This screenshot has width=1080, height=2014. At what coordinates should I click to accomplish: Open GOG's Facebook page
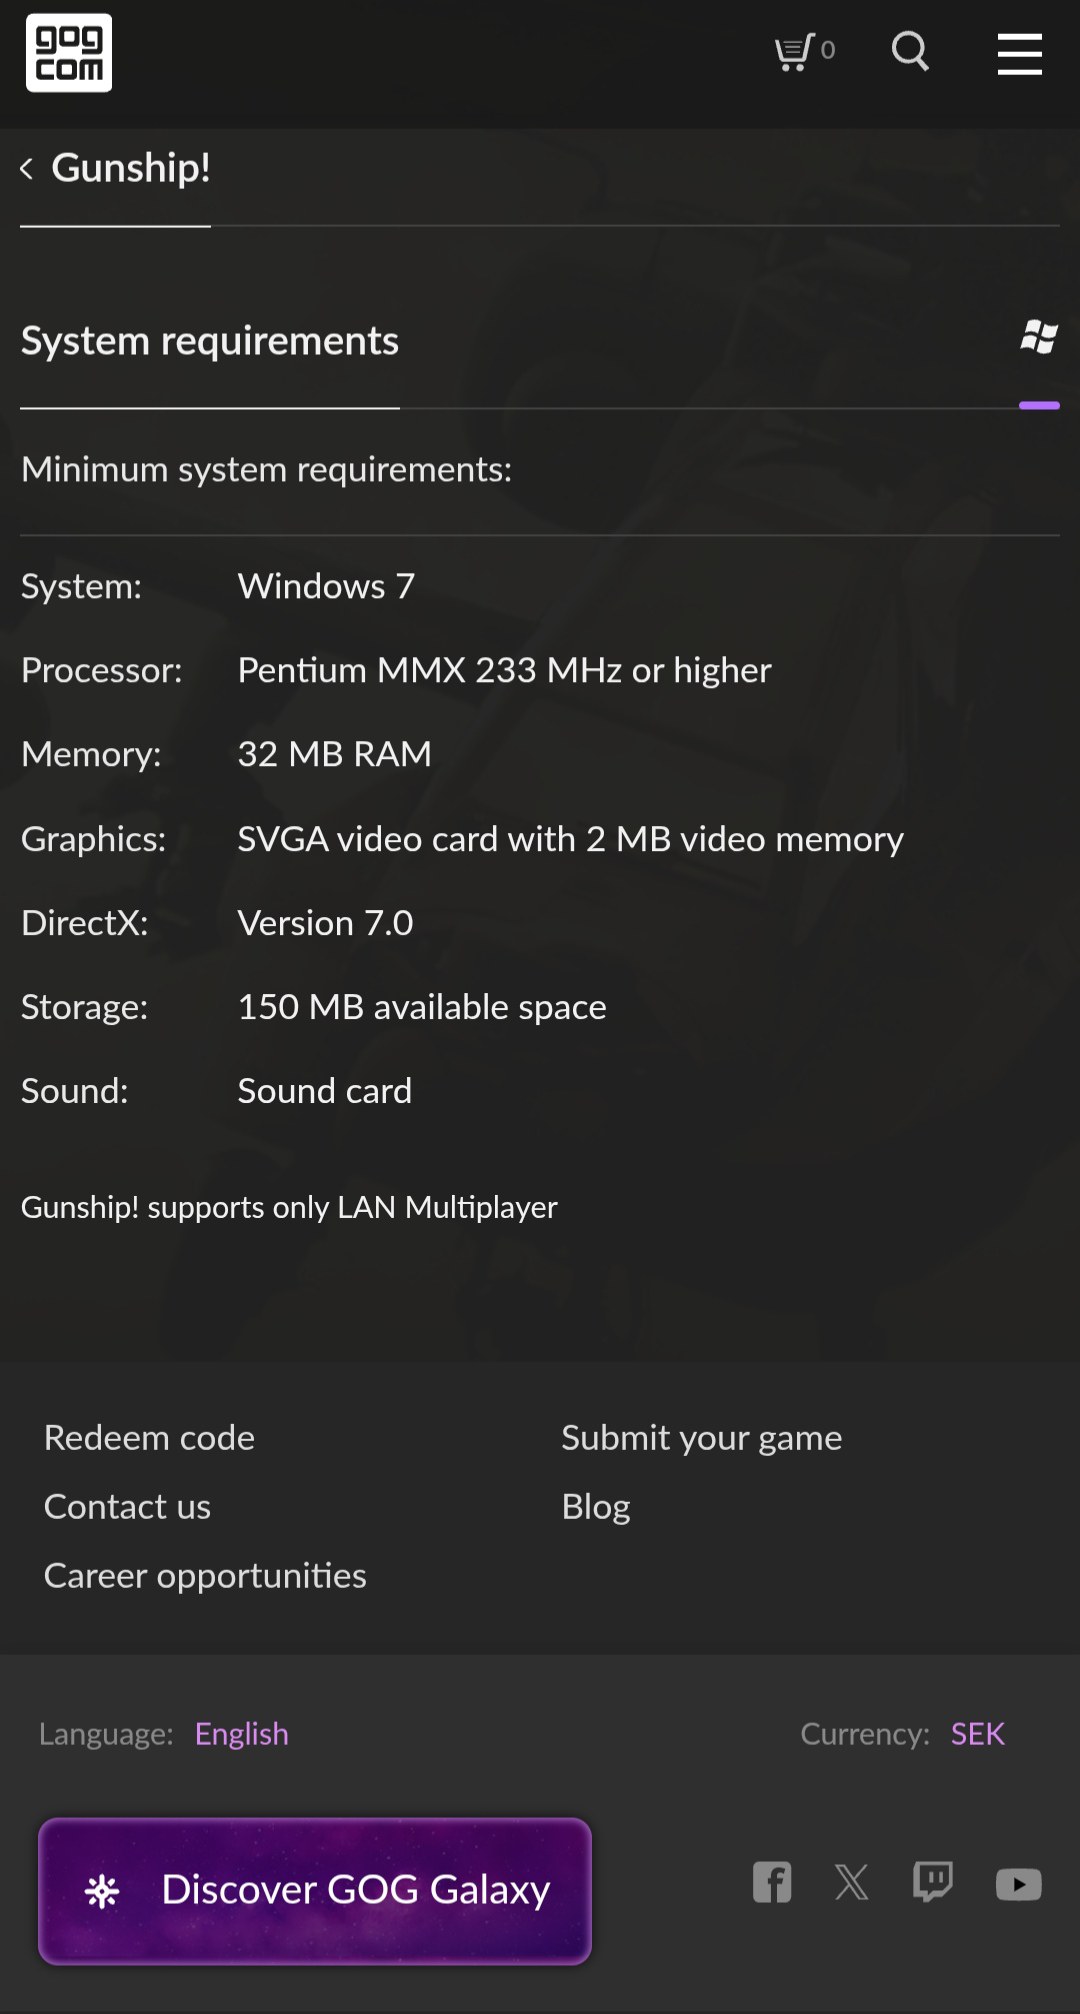point(772,1882)
